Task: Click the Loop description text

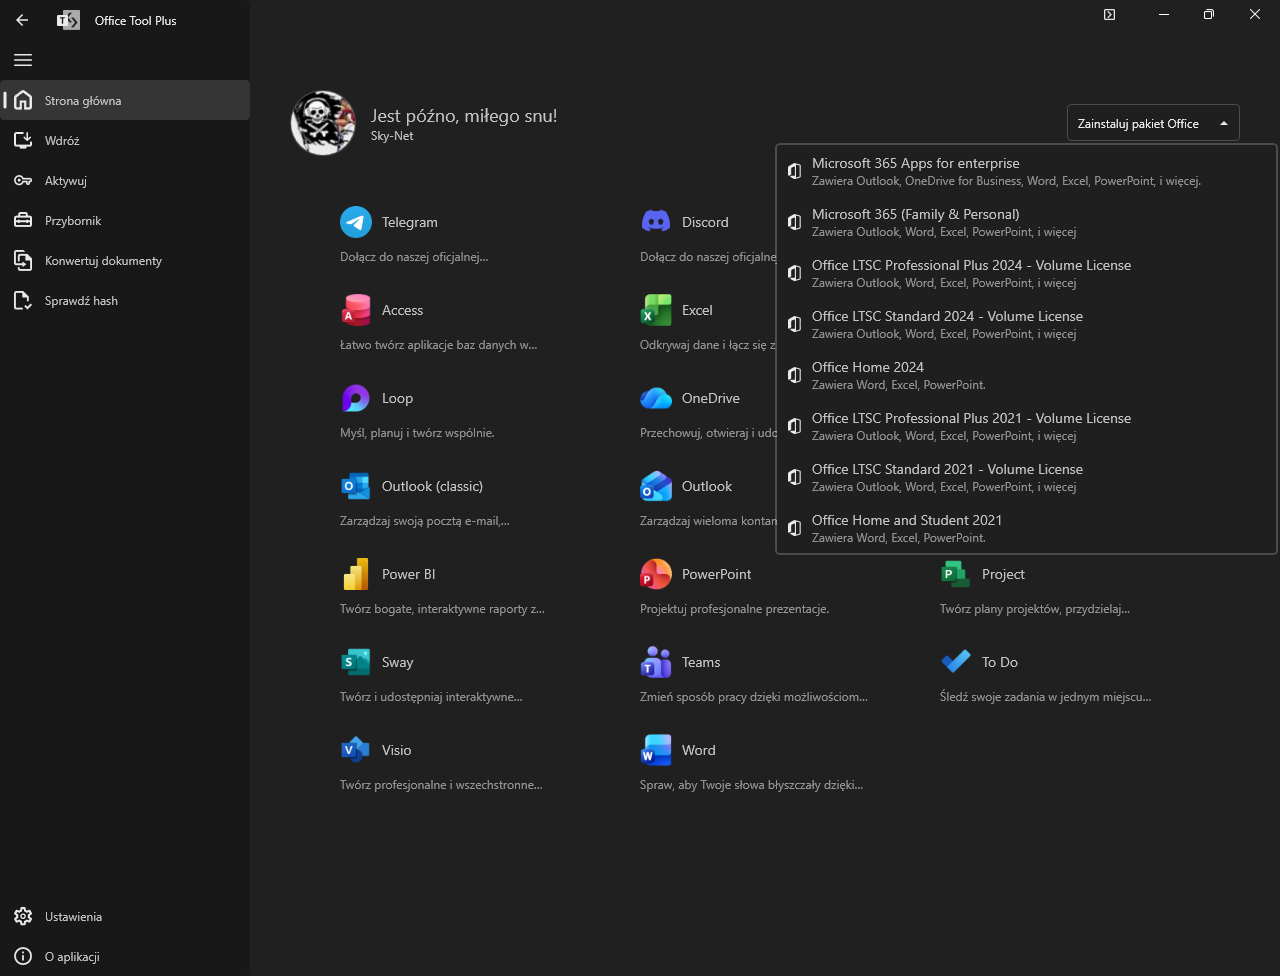Action: tap(417, 433)
